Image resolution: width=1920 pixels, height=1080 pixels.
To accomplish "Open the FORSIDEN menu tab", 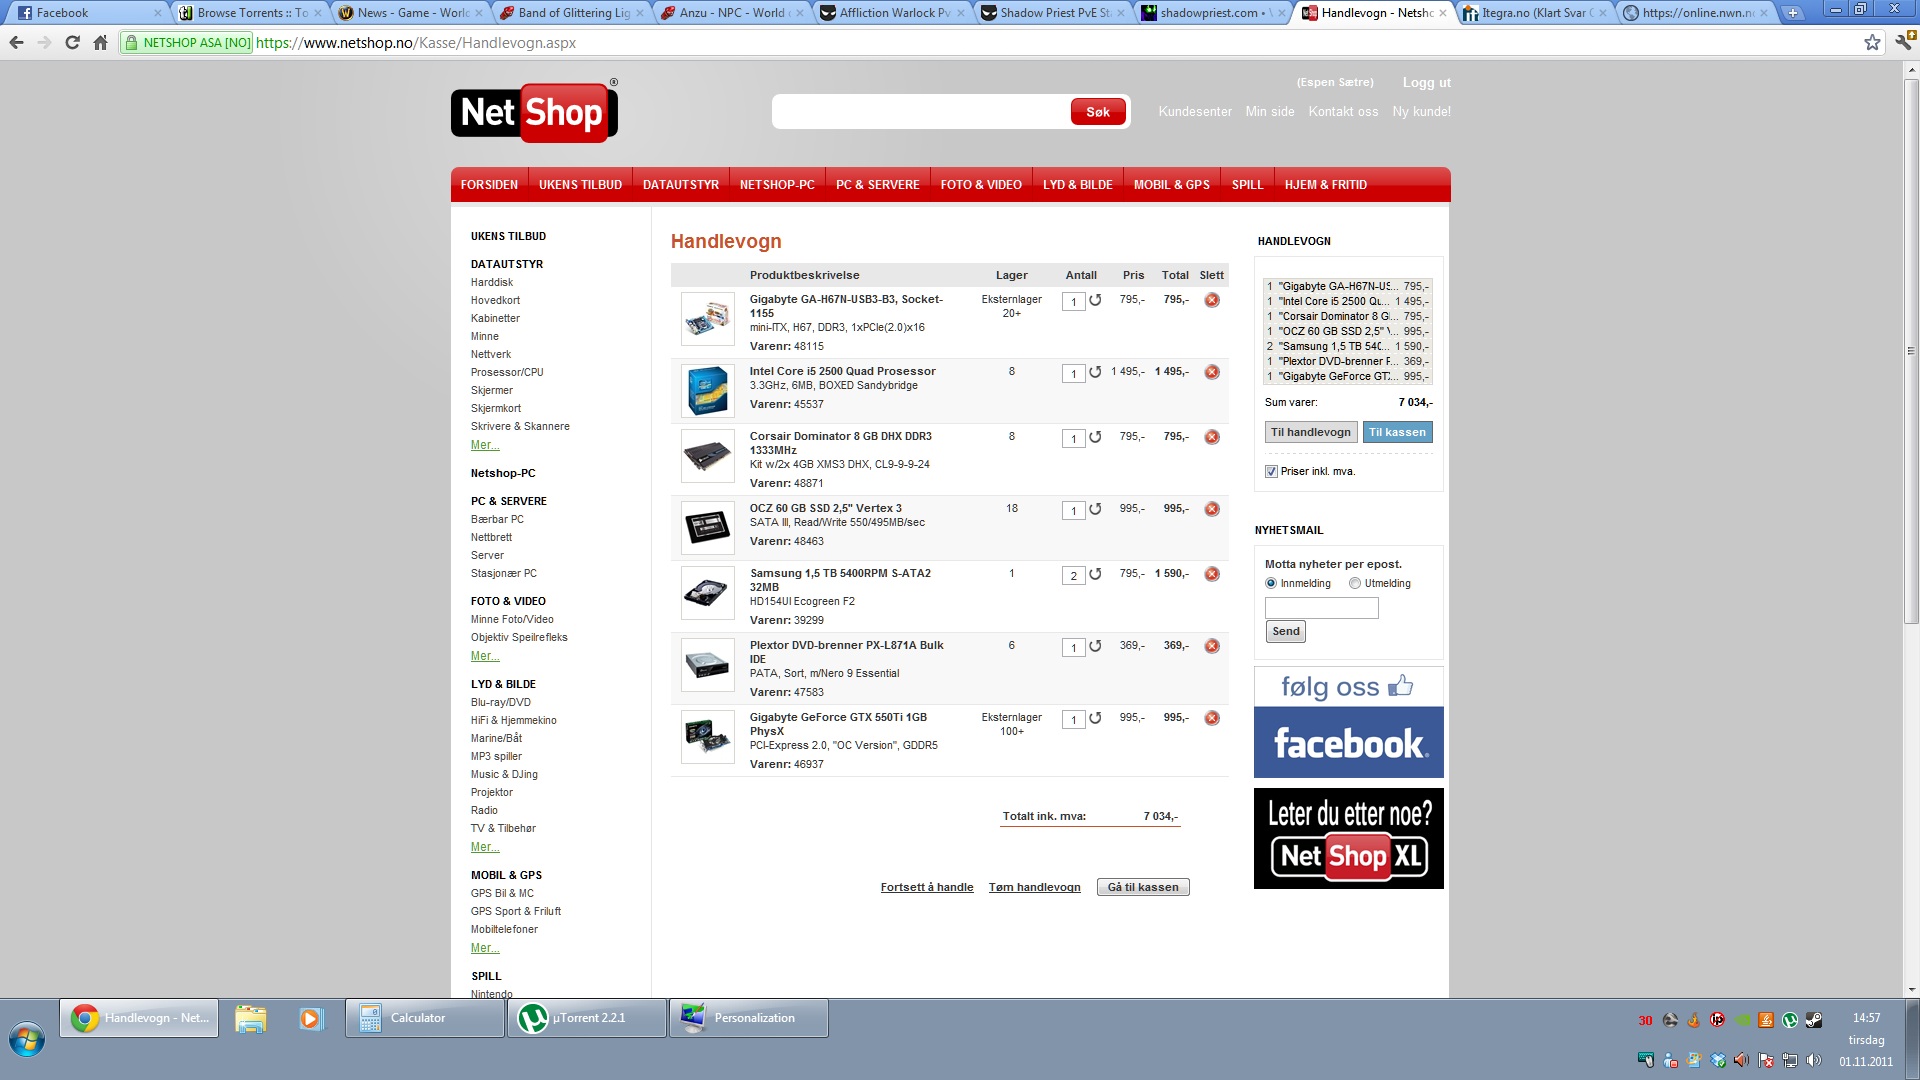I will [x=489, y=185].
